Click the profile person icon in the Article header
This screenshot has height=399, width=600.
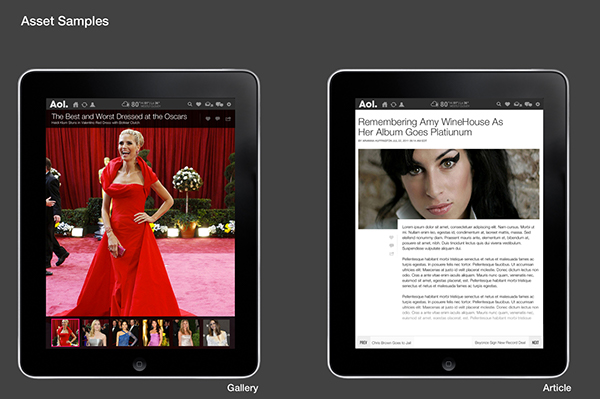pyautogui.click(x=401, y=104)
